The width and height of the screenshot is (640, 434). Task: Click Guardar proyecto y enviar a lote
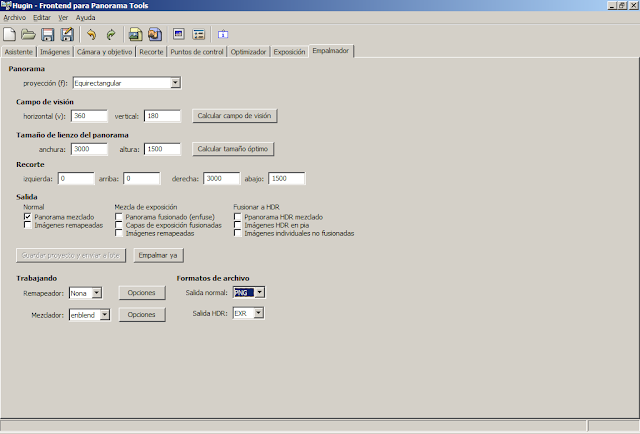(x=71, y=255)
